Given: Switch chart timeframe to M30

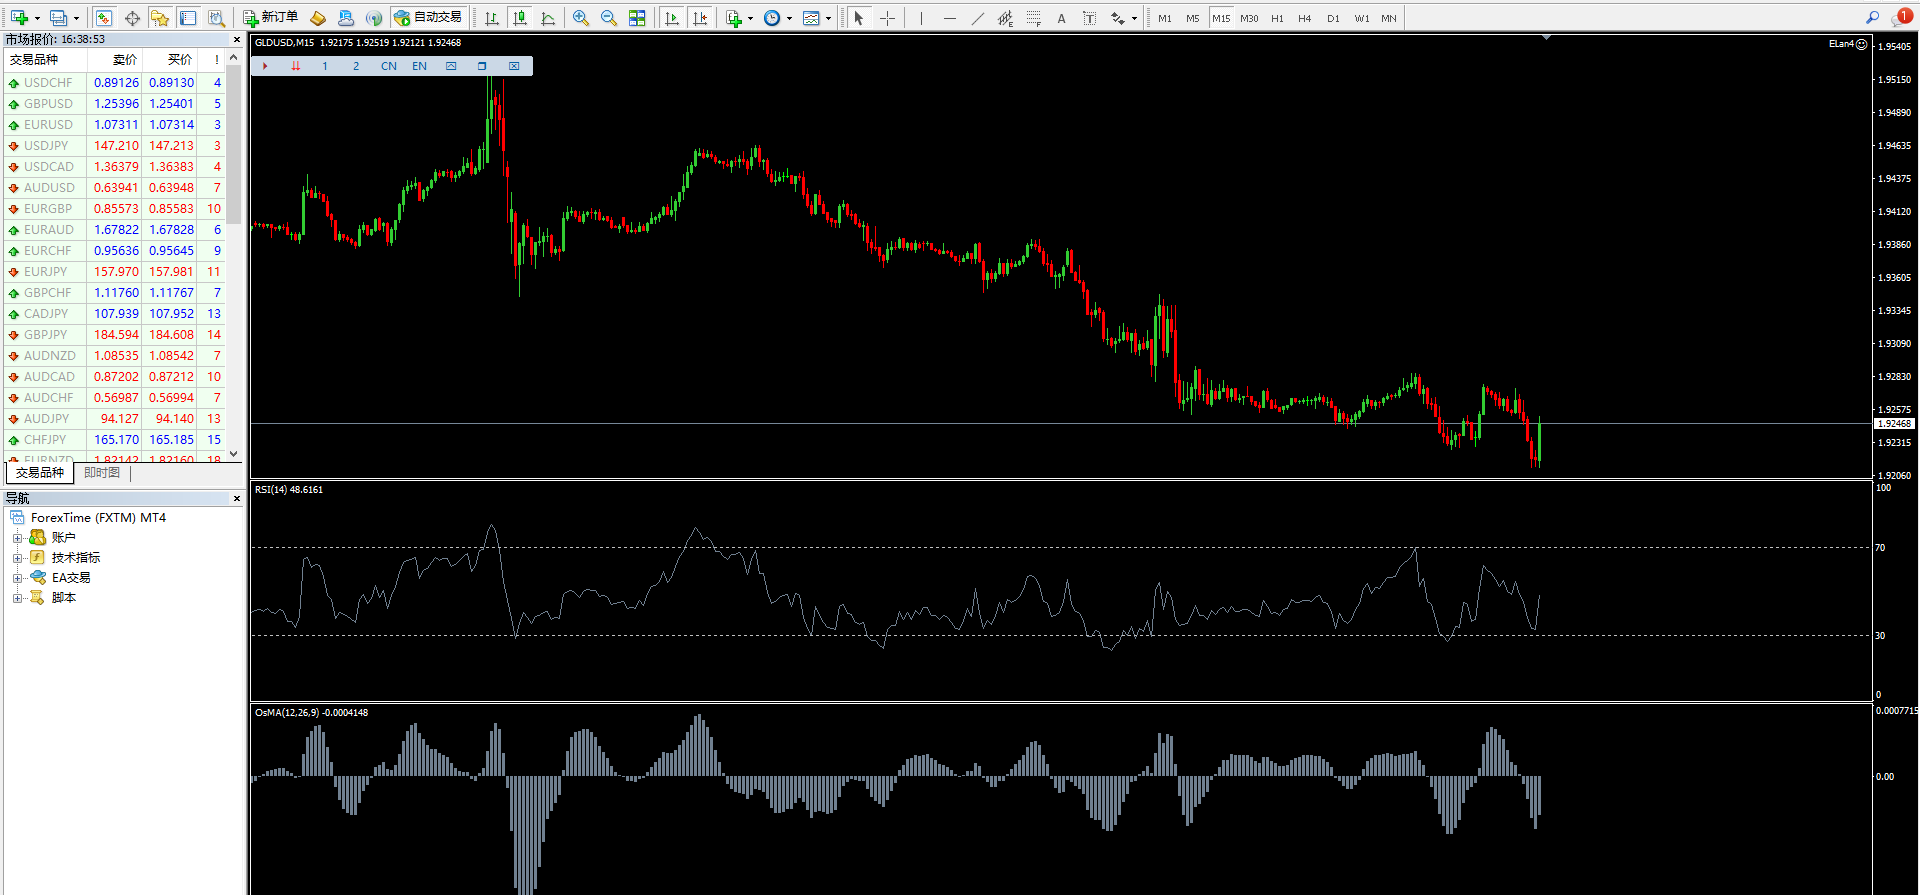Looking at the screenshot, I should 1249,18.
